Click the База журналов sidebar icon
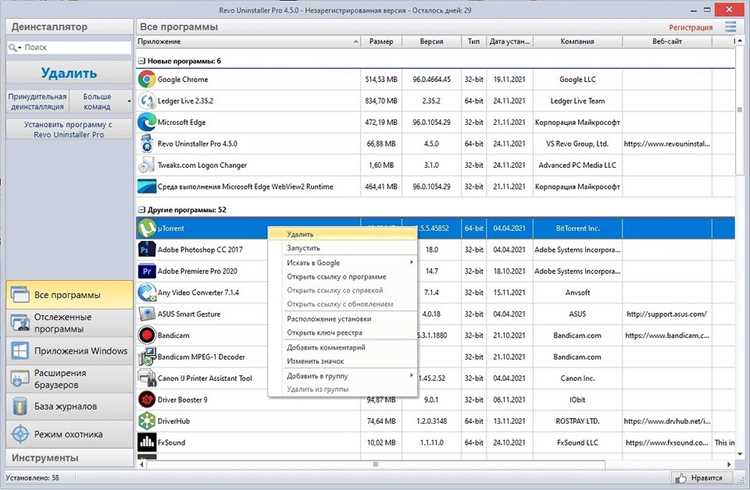 click(x=20, y=406)
